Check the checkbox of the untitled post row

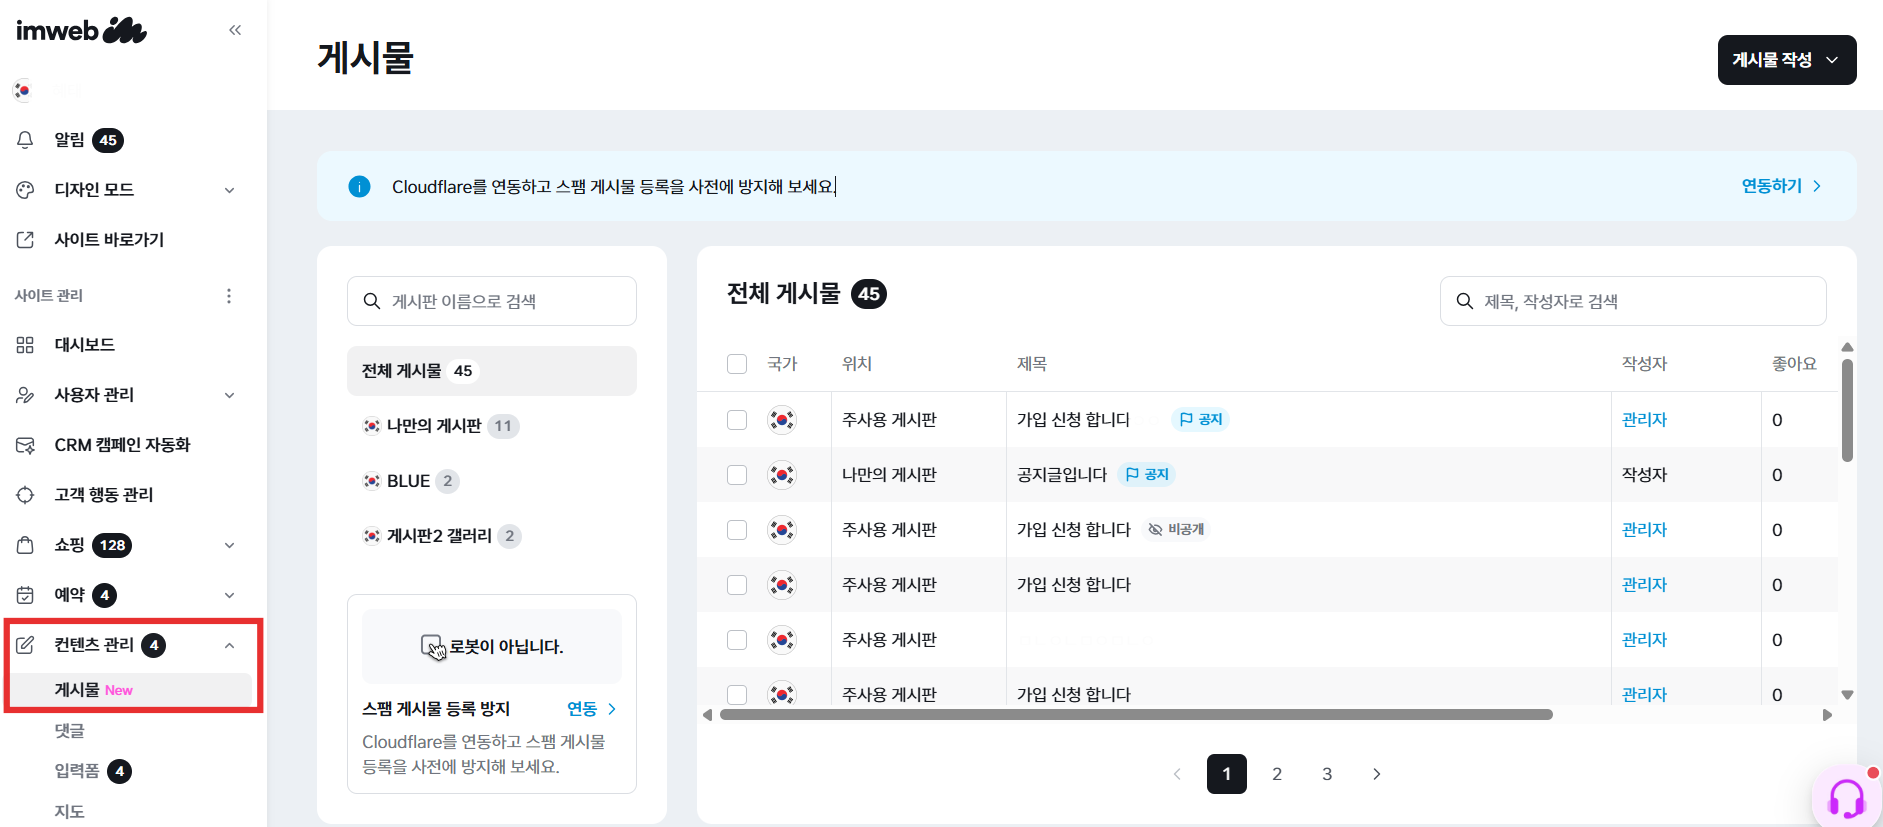pos(737,640)
